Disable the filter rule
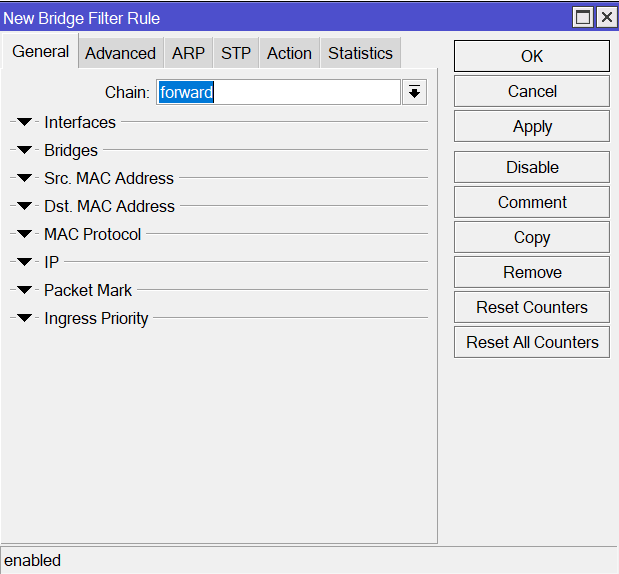The height and width of the screenshot is (574, 619). click(x=532, y=167)
